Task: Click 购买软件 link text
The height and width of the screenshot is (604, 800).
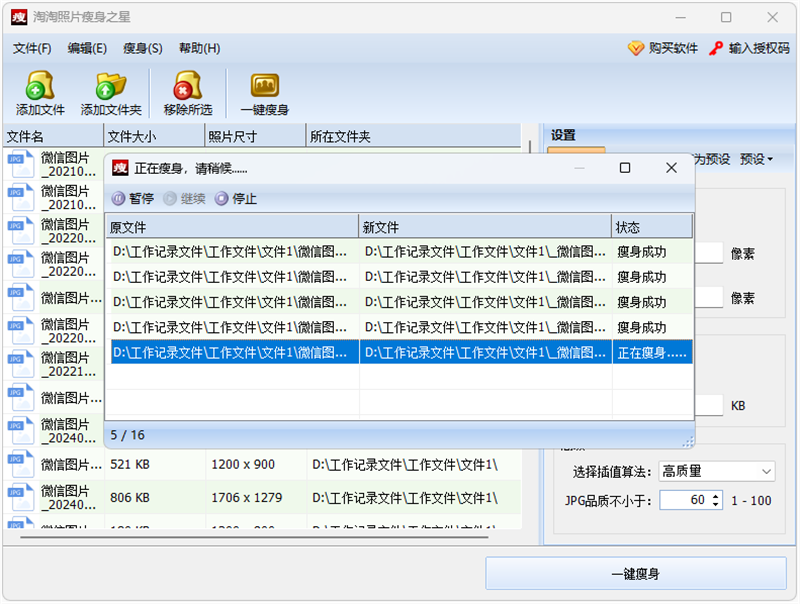Action: [x=673, y=48]
